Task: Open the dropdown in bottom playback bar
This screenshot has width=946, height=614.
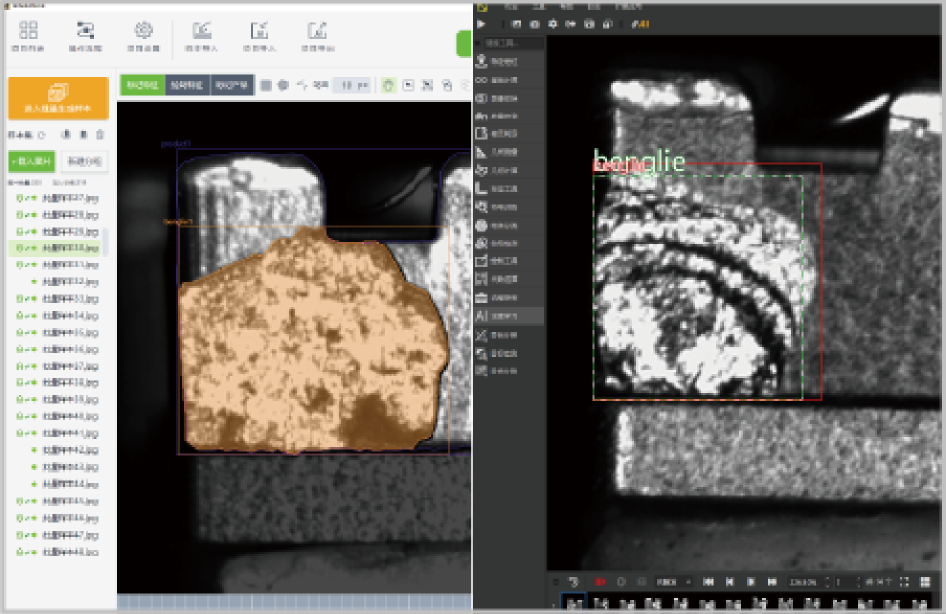Action: [674, 582]
